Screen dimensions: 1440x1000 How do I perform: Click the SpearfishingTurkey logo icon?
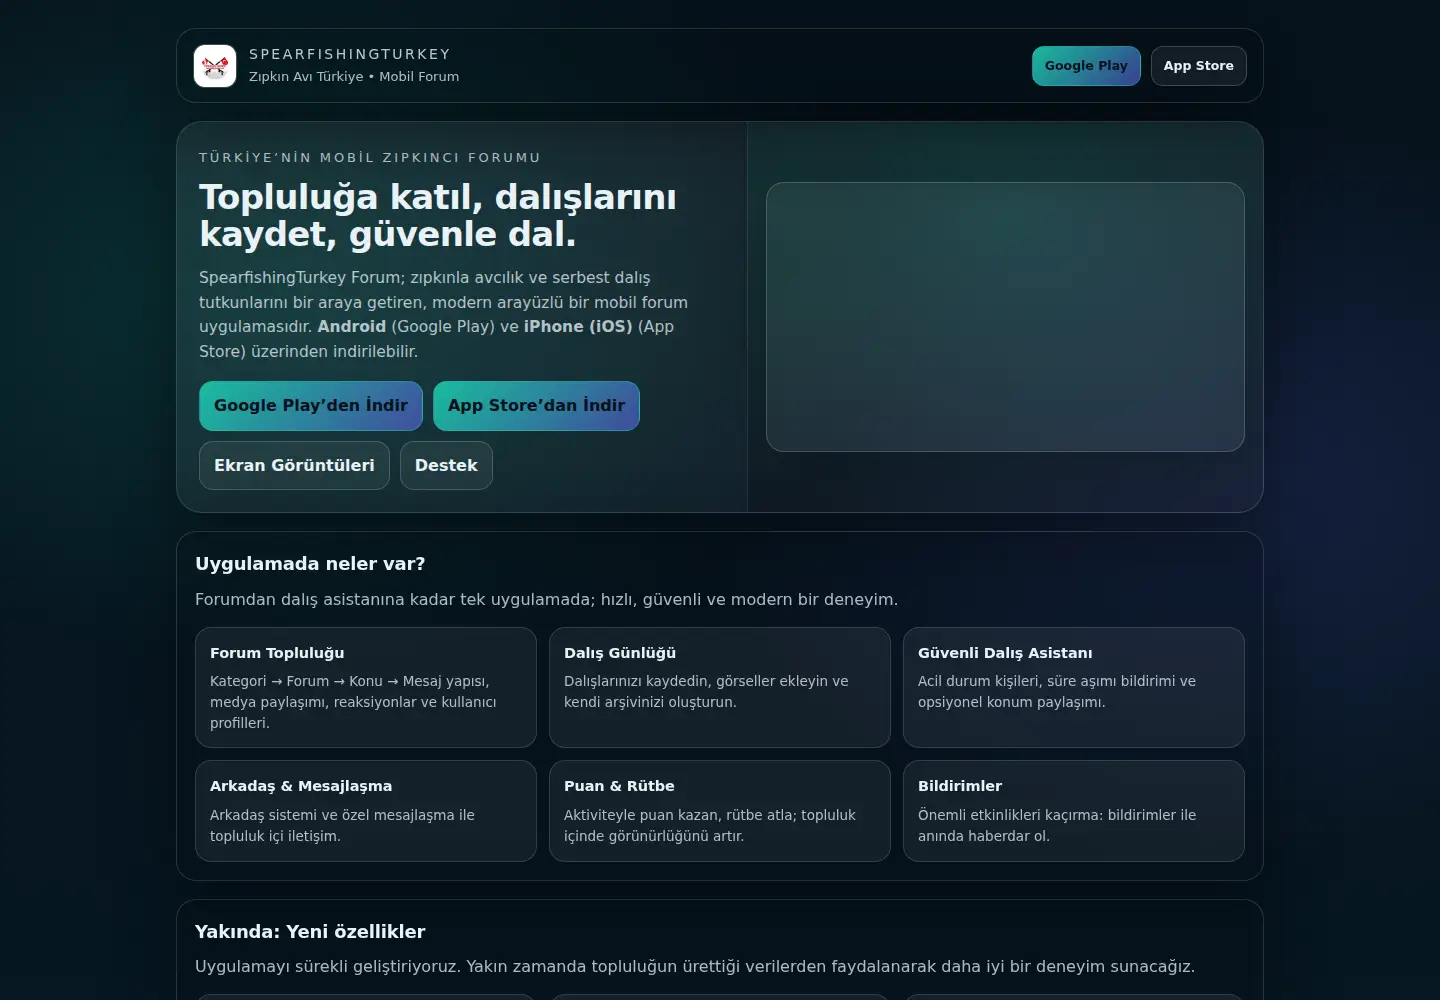click(215, 66)
